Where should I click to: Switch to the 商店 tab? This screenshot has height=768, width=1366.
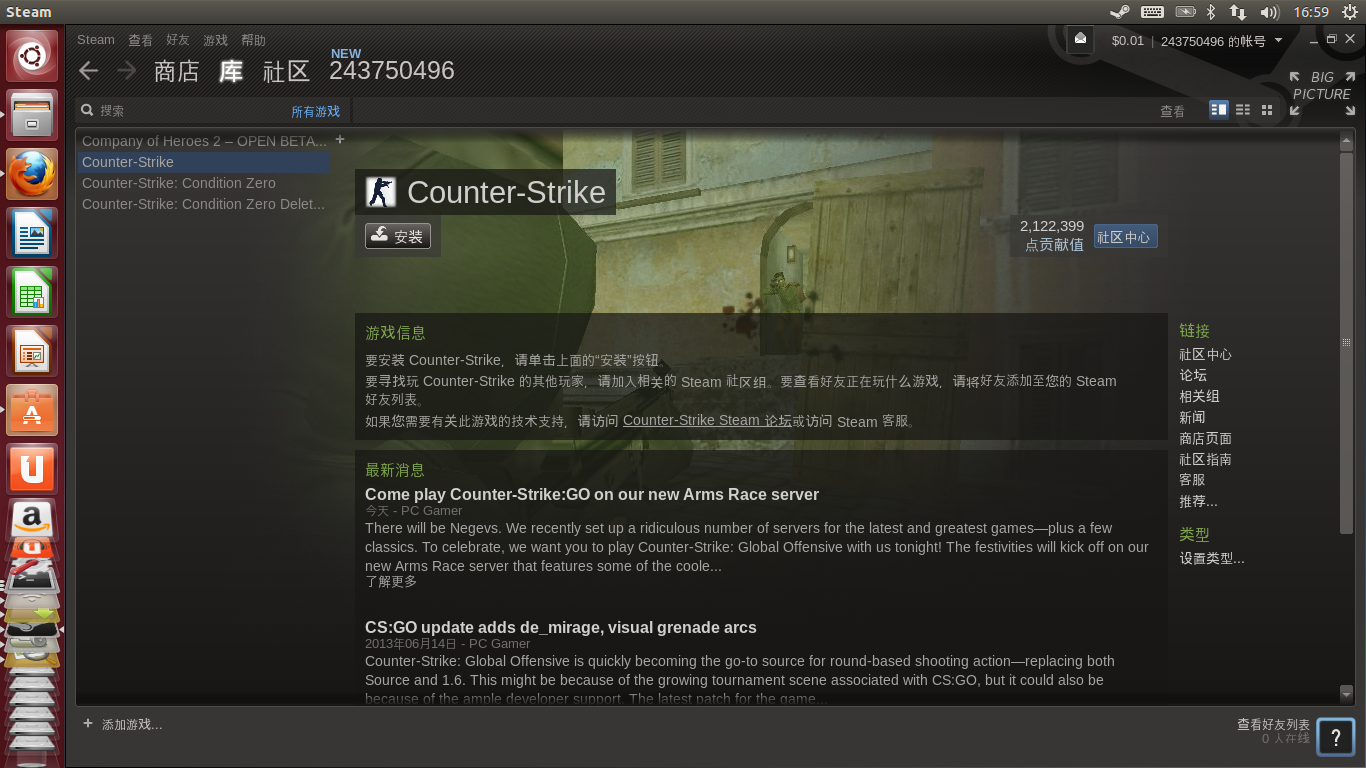176,71
